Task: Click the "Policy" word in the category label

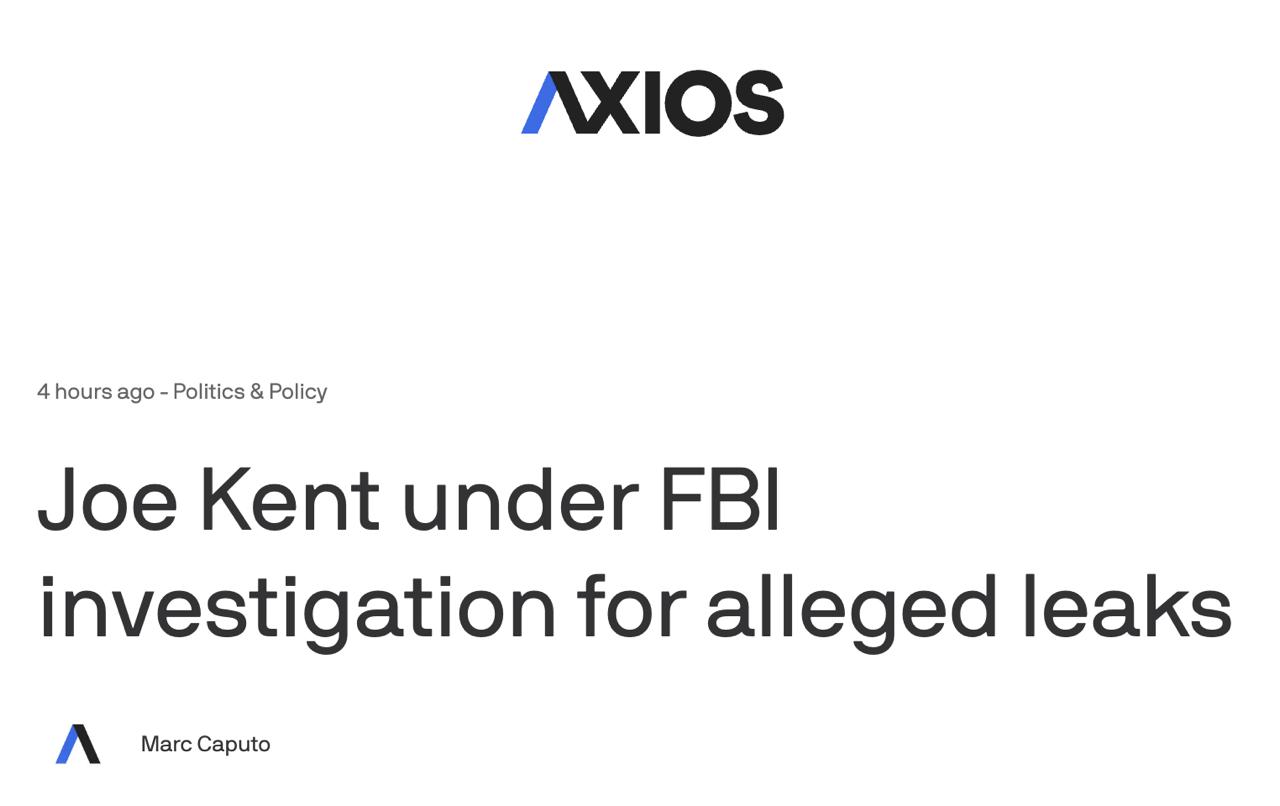Action: (x=298, y=392)
